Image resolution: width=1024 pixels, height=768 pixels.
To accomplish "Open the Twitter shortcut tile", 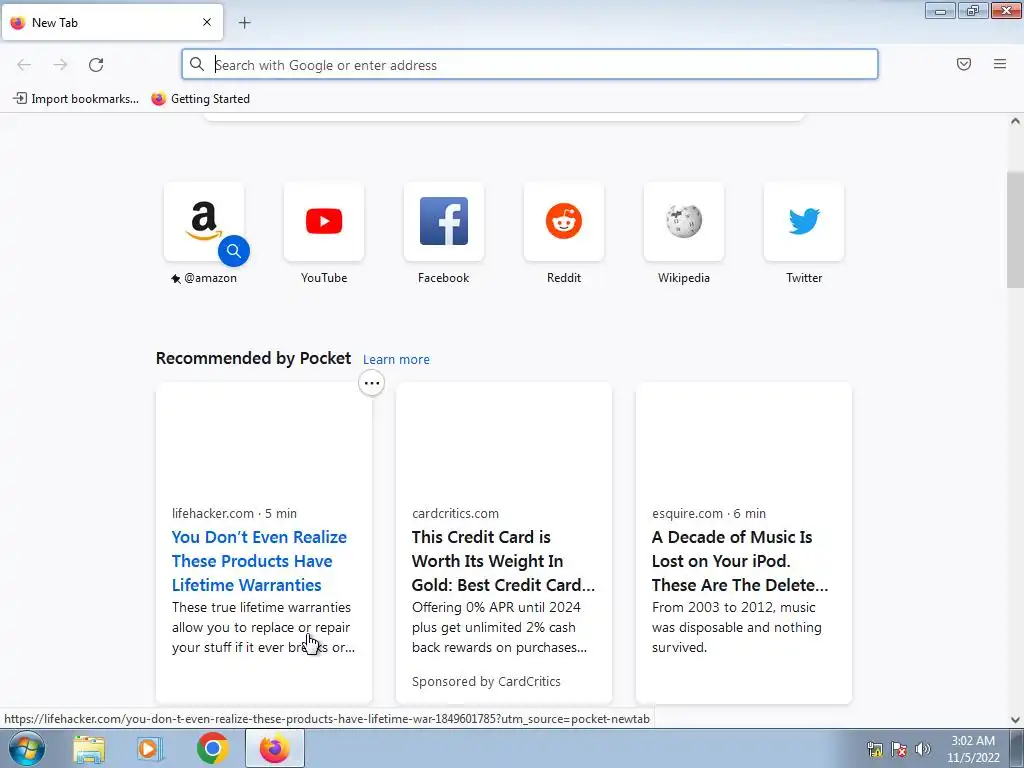I will click(x=804, y=222).
